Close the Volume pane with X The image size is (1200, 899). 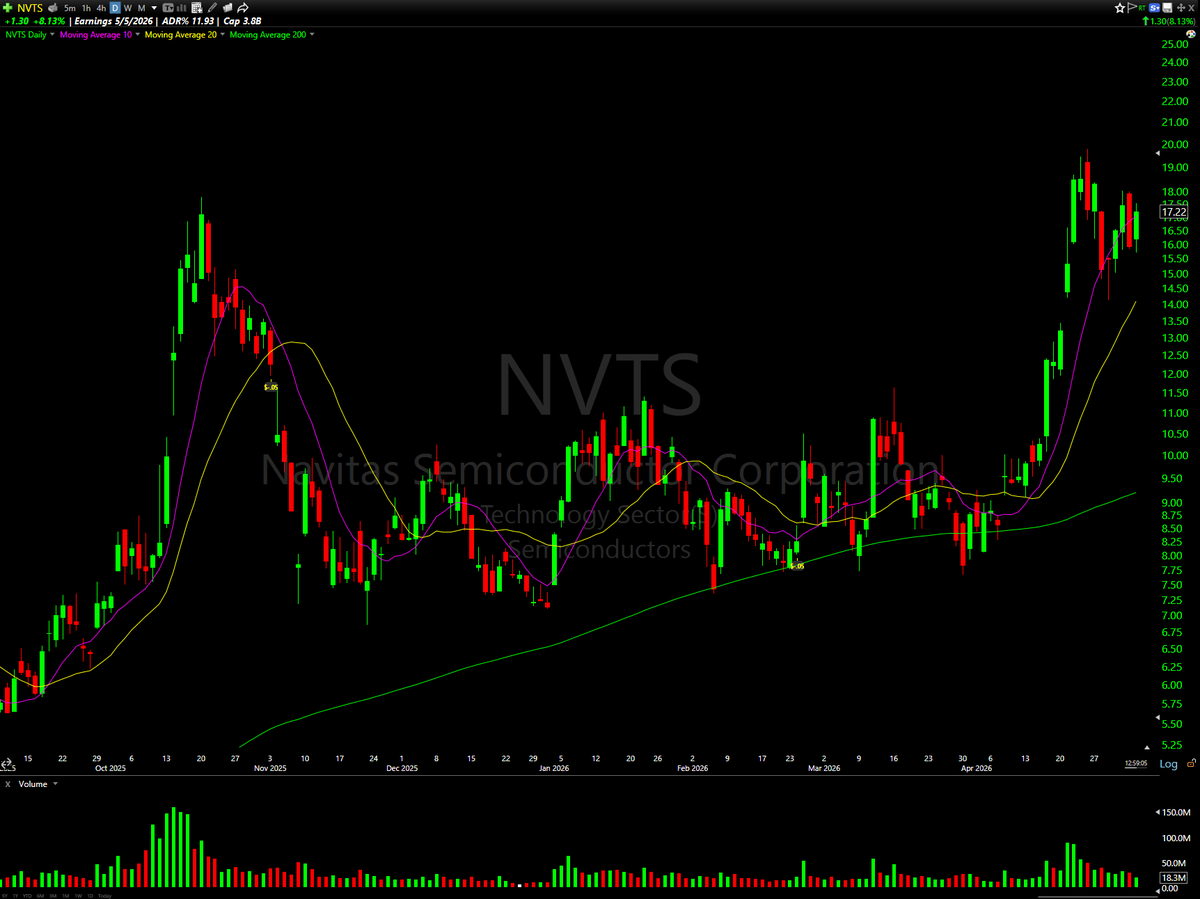pos(7,784)
